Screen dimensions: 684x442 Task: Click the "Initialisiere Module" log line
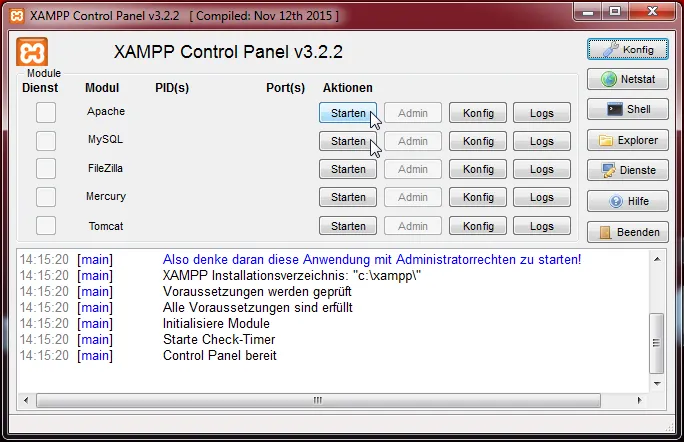216,323
